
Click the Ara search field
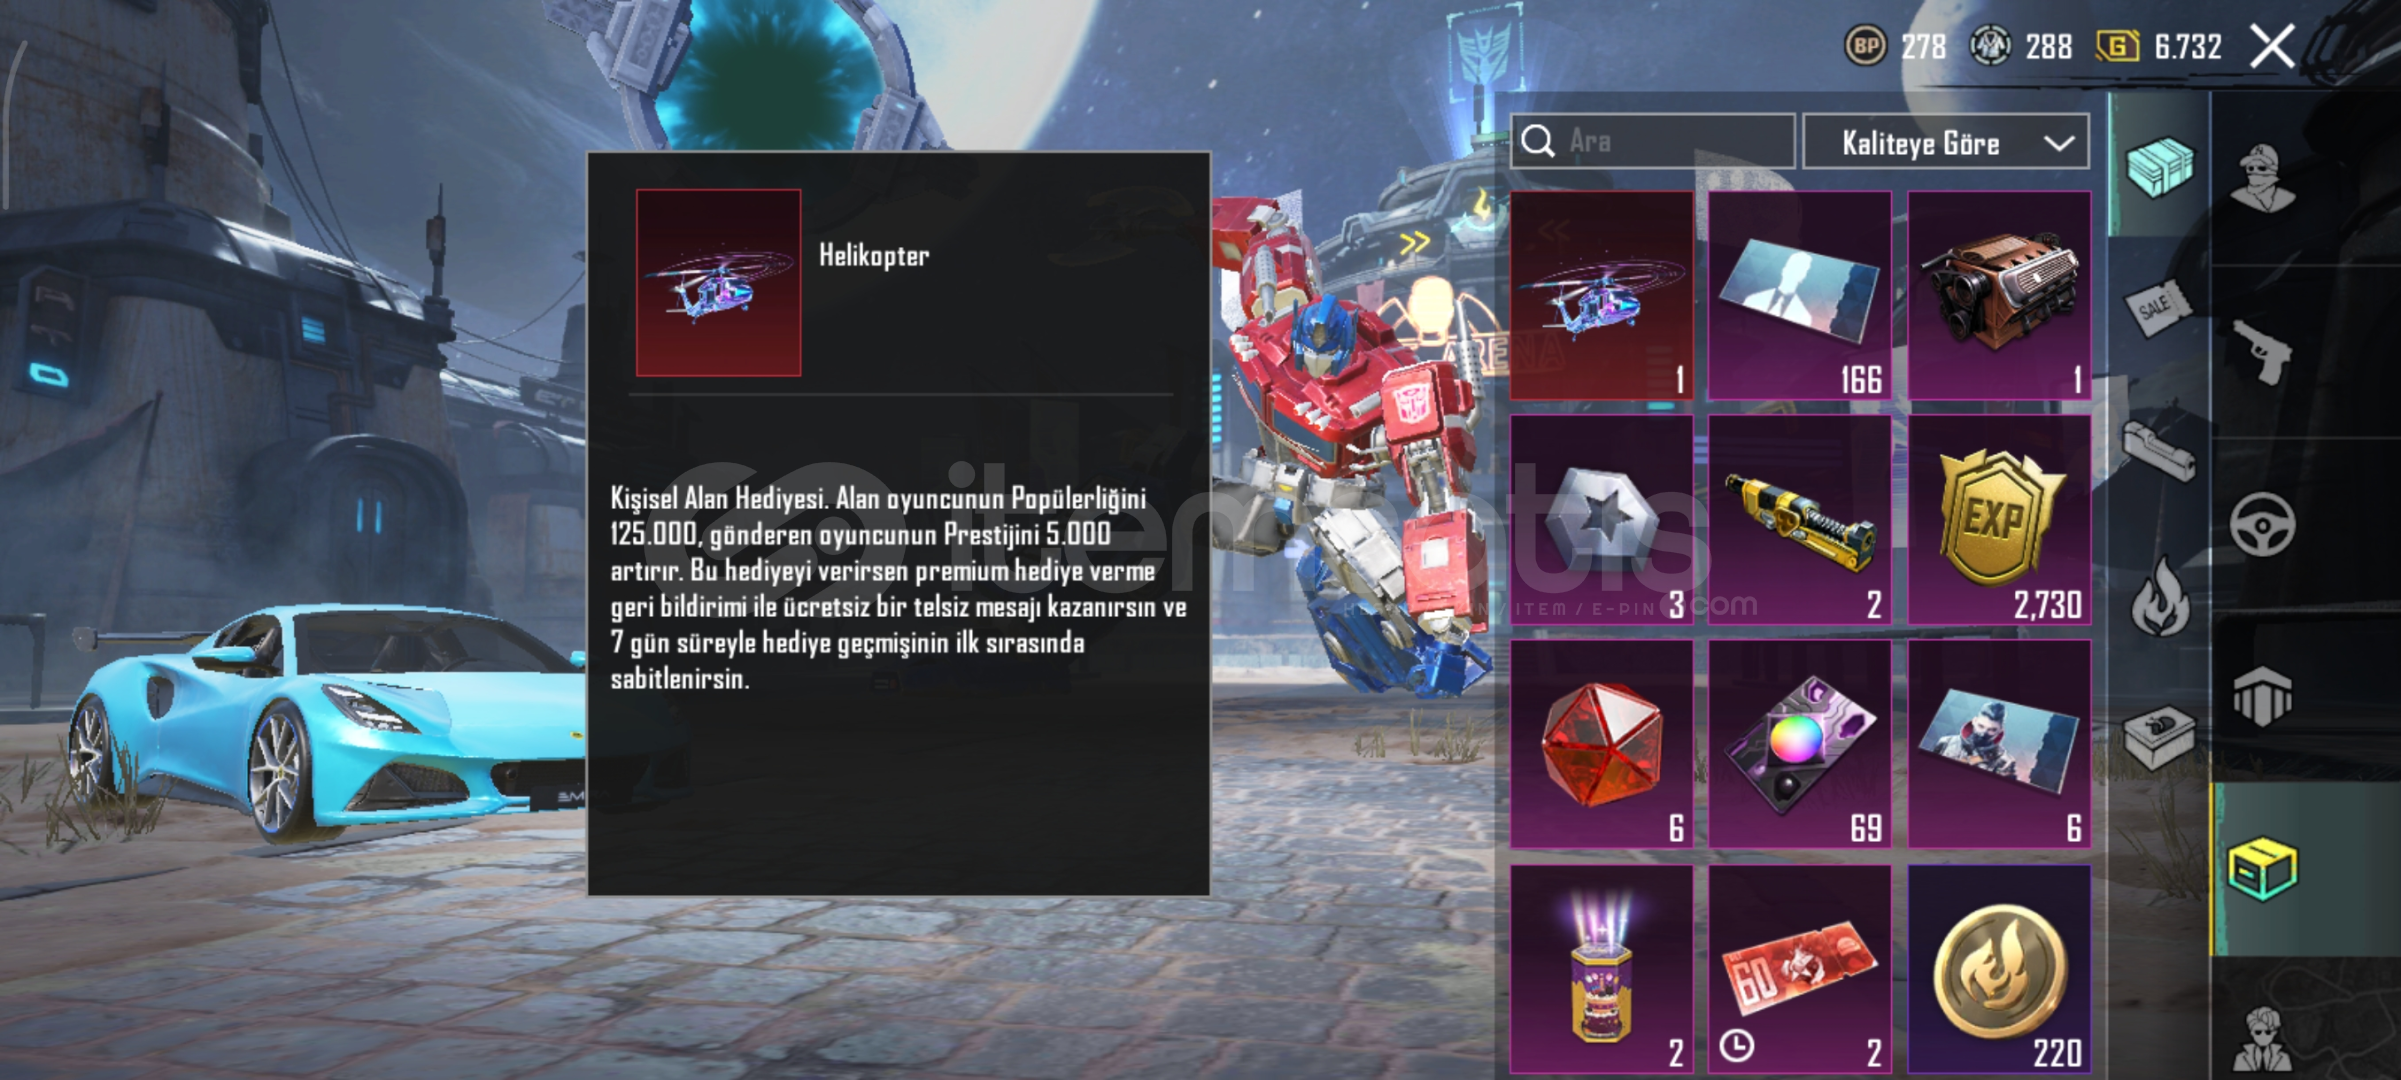[x=1653, y=141]
